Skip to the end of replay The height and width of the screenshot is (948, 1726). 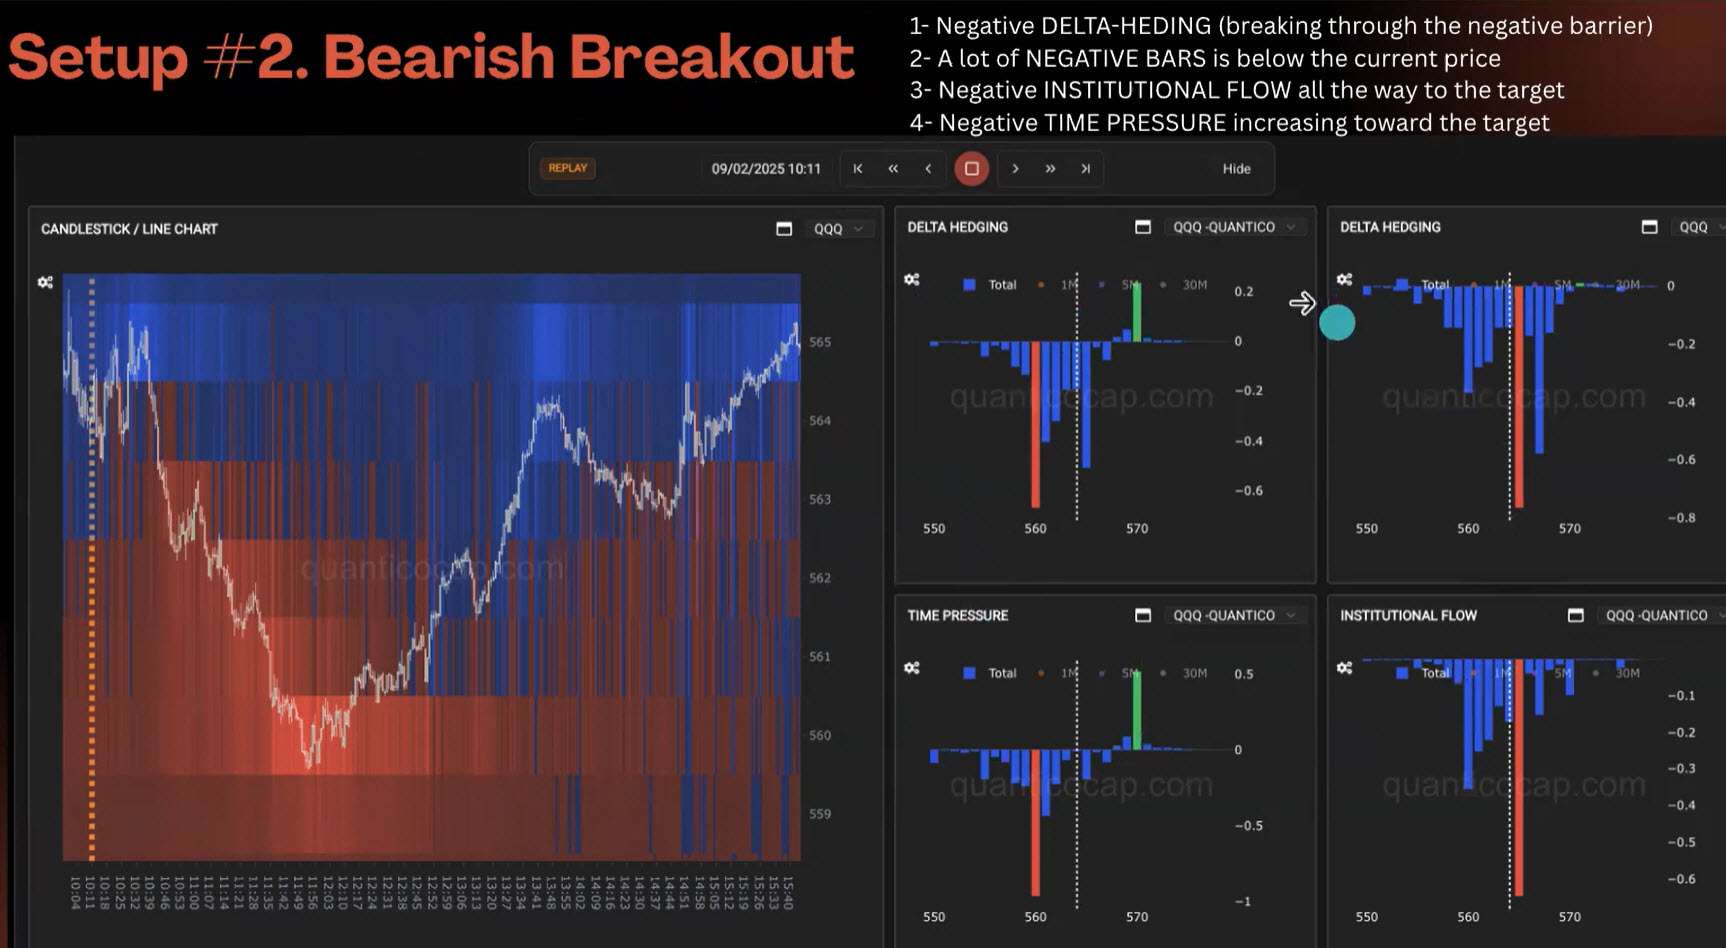pyautogui.click(x=1085, y=169)
